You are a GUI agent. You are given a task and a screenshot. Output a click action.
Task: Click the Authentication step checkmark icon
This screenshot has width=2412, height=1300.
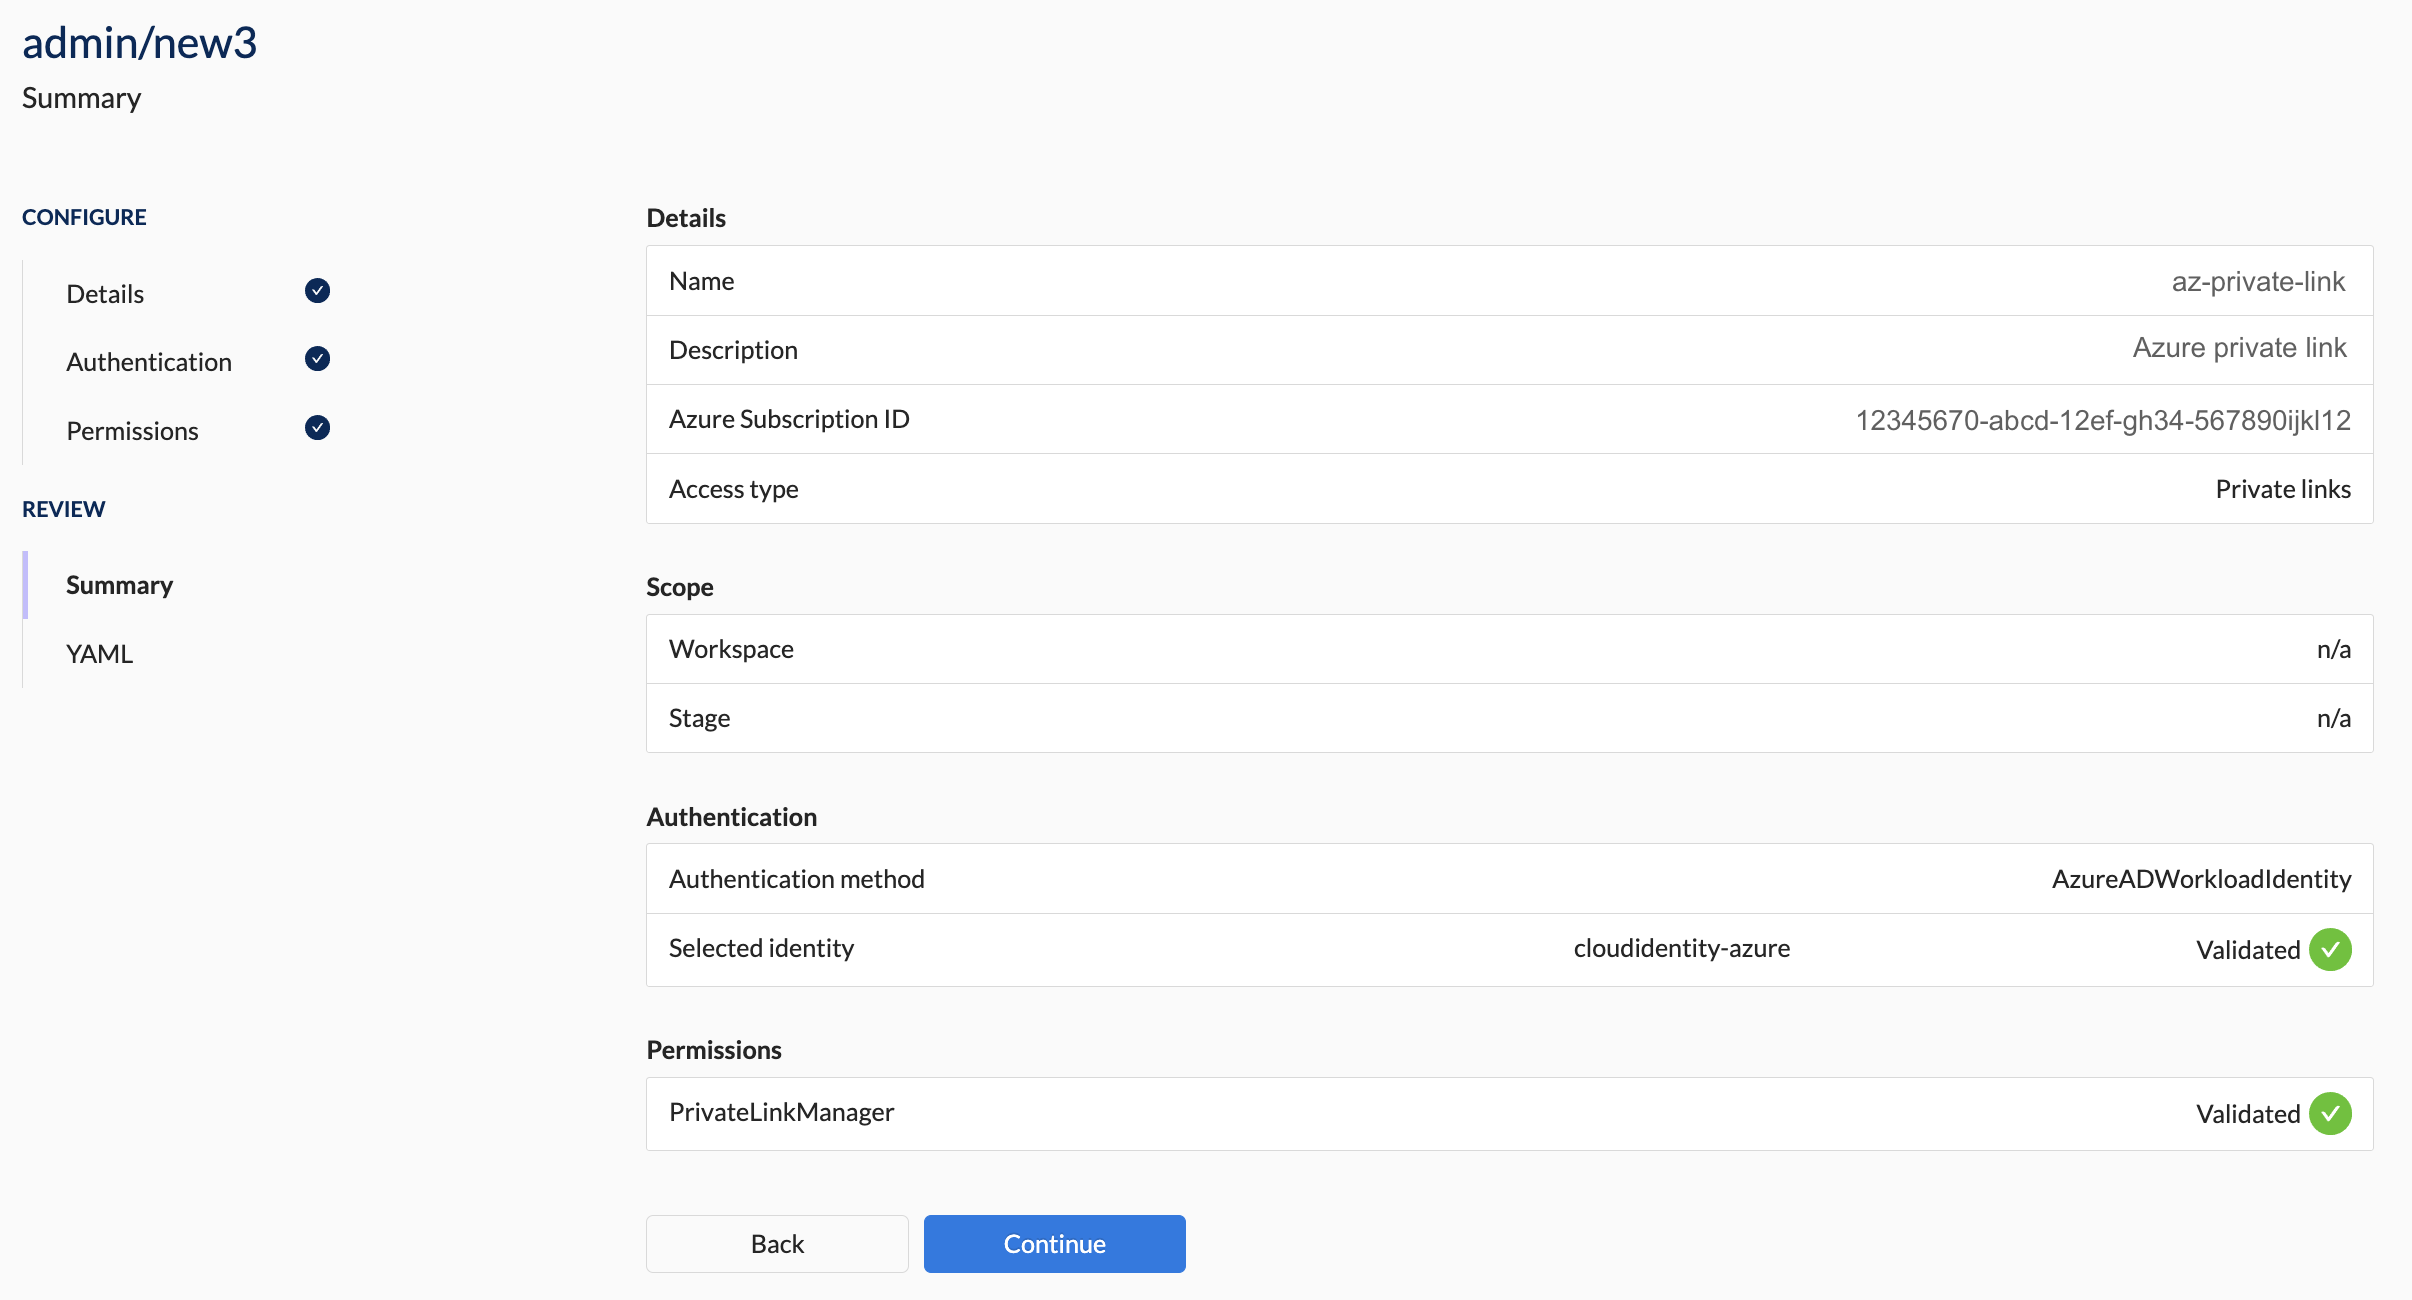click(x=317, y=359)
